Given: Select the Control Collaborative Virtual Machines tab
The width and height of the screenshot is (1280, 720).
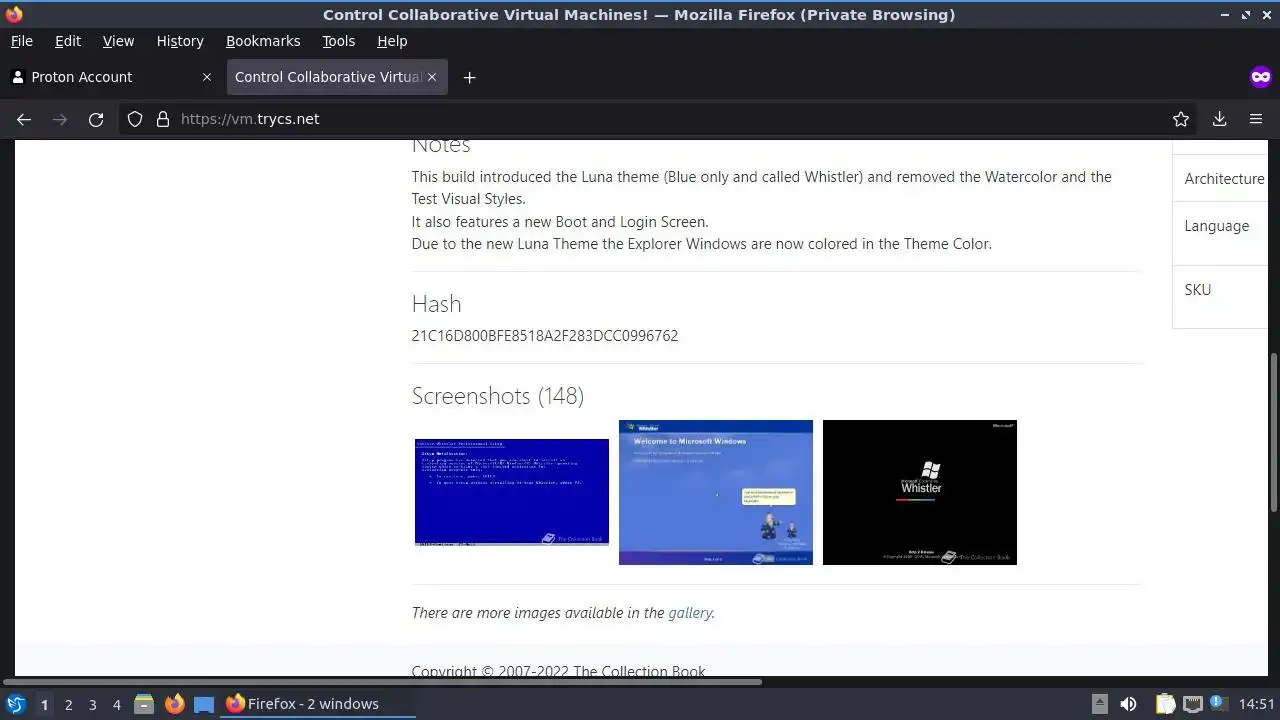Looking at the screenshot, I should [337, 77].
